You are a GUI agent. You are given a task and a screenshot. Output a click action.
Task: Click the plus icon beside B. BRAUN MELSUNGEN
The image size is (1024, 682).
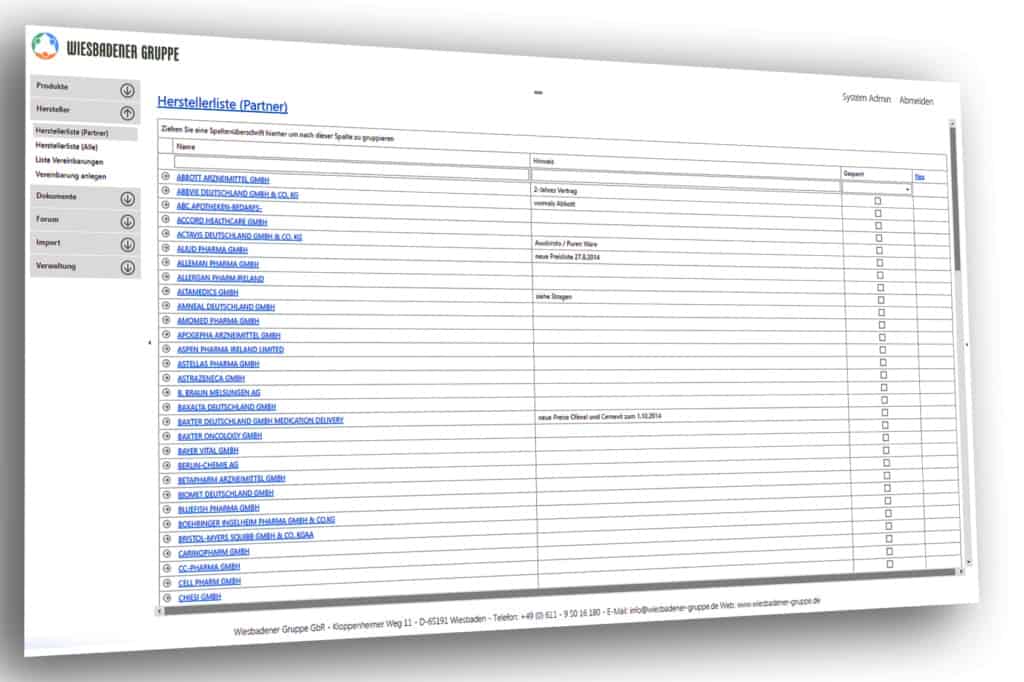coord(166,393)
